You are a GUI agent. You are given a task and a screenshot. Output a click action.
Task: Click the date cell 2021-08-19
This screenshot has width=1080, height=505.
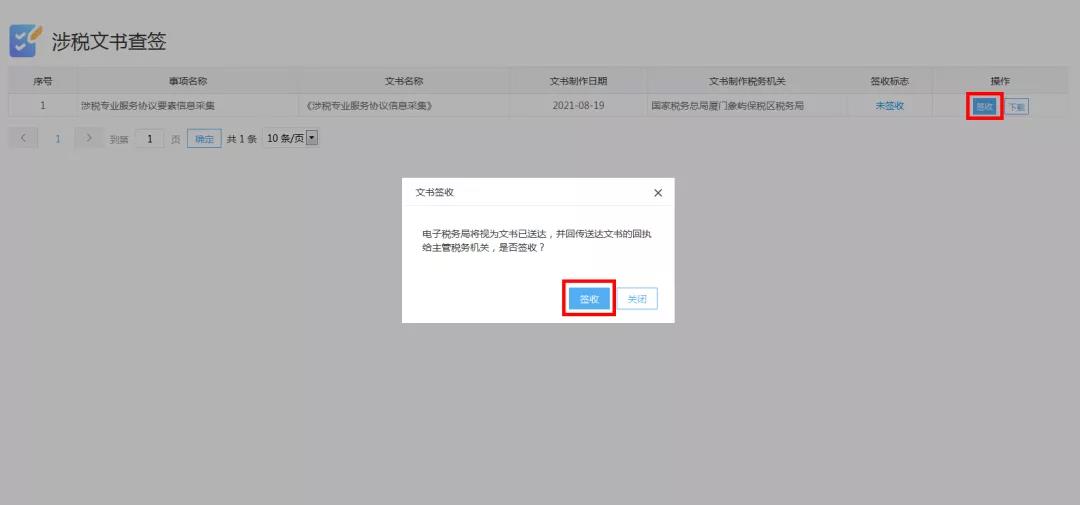(579, 106)
